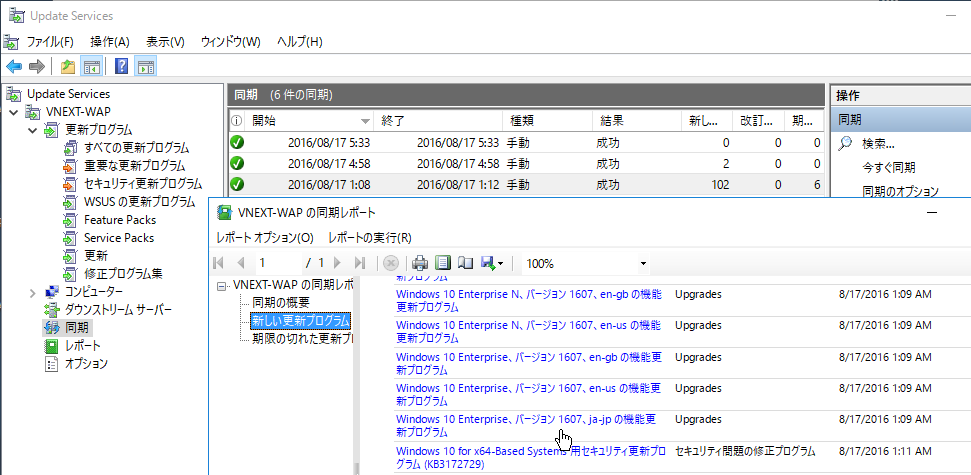Open the 100% zoom dropdown
971x475 pixels.
(x=644, y=264)
